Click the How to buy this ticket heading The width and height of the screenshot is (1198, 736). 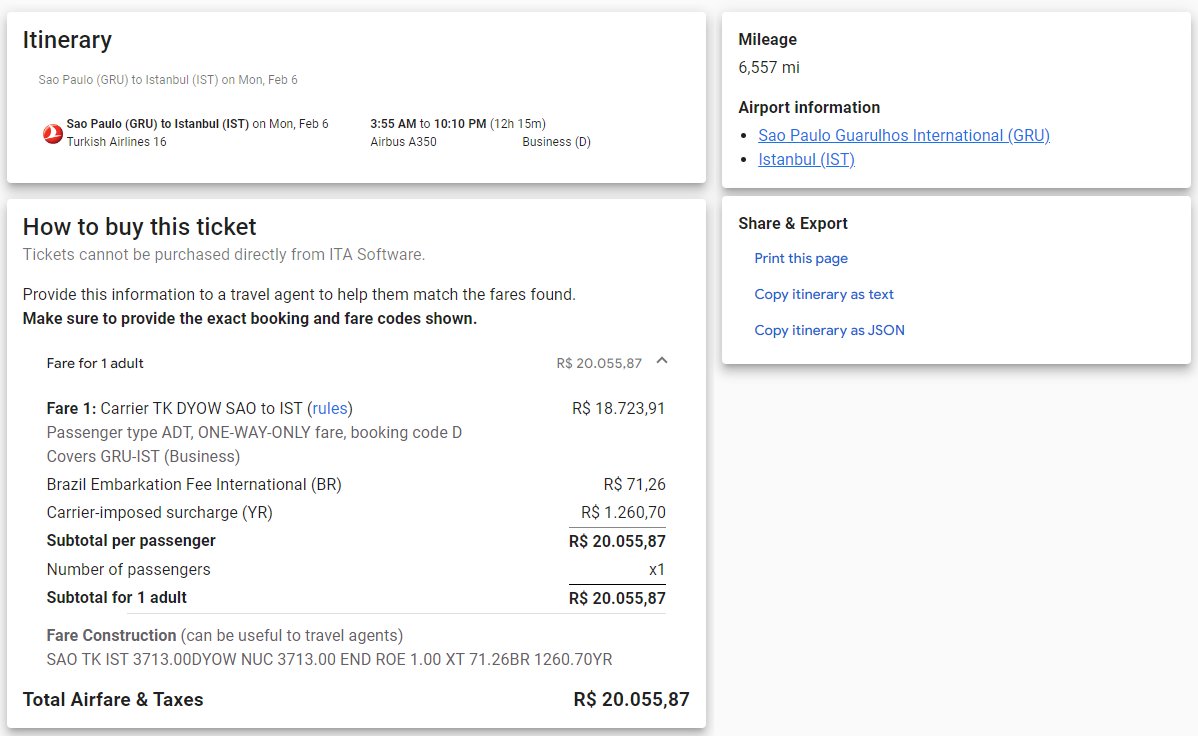(139, 226)
